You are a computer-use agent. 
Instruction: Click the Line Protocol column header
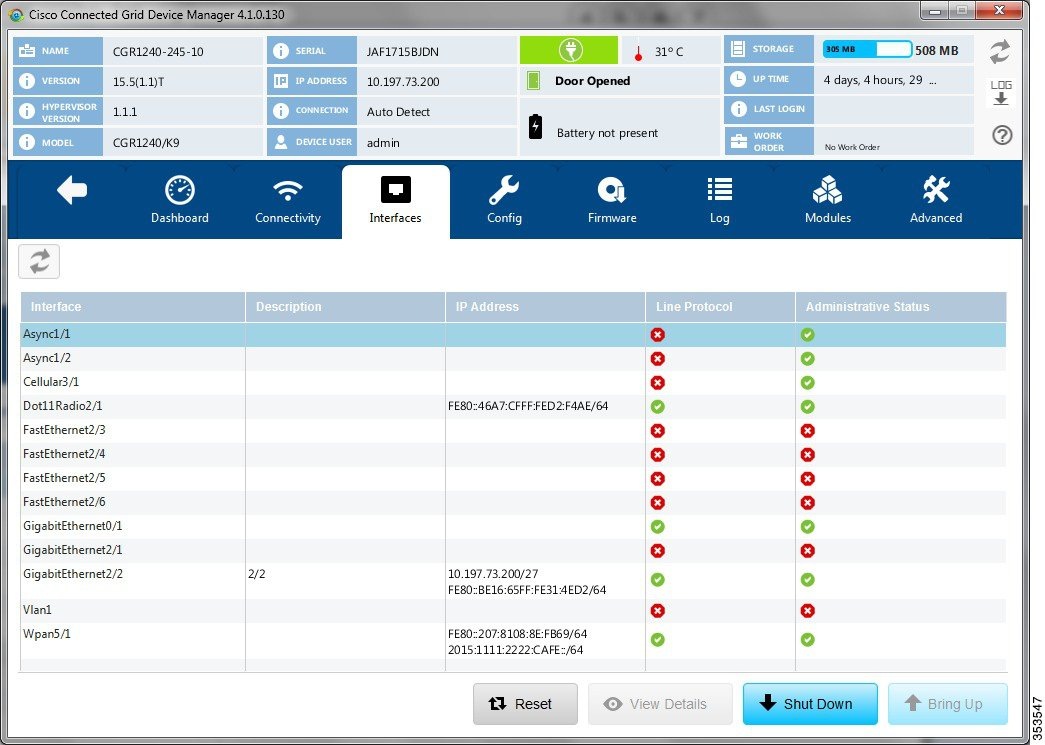(x=720, y=307)
